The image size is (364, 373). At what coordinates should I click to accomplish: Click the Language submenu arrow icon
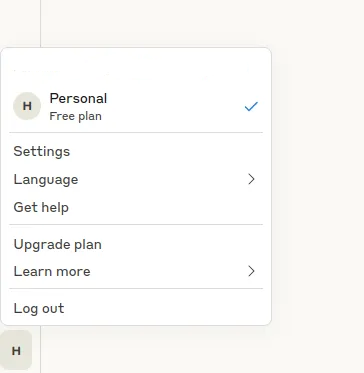[x=251, y=179]
